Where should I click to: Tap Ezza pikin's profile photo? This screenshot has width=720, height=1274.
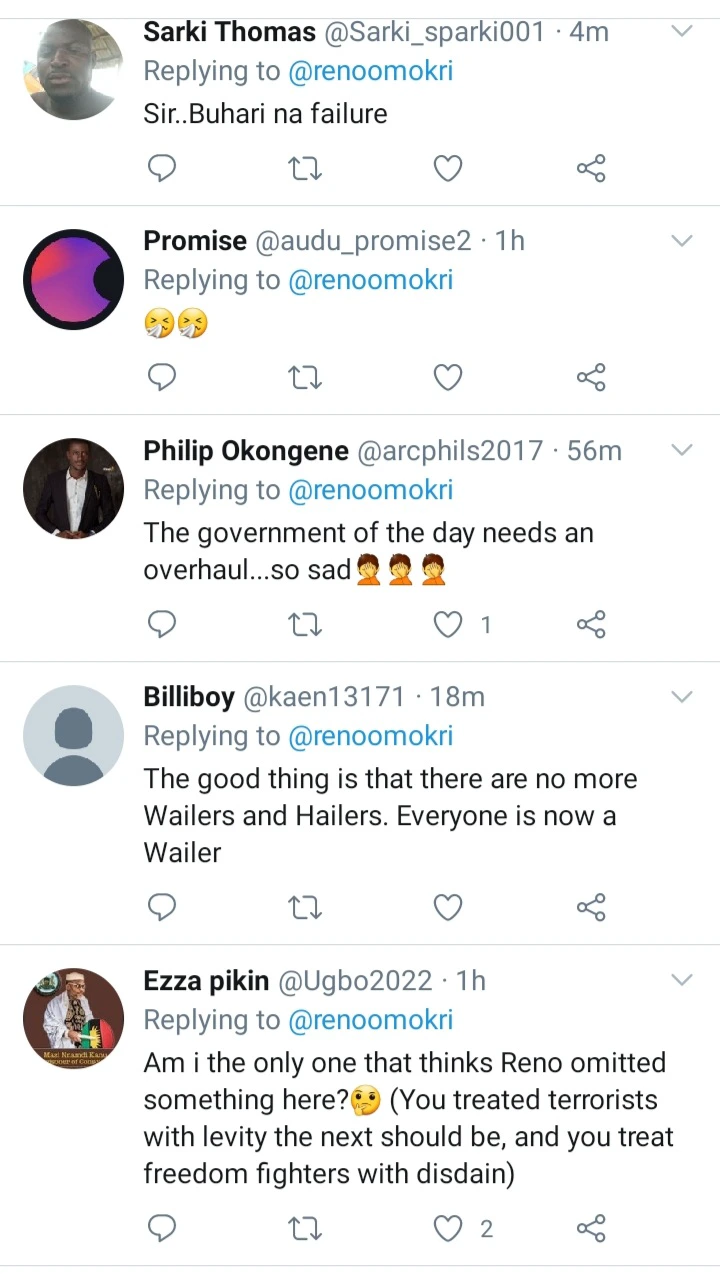(x=73, y=1018)
